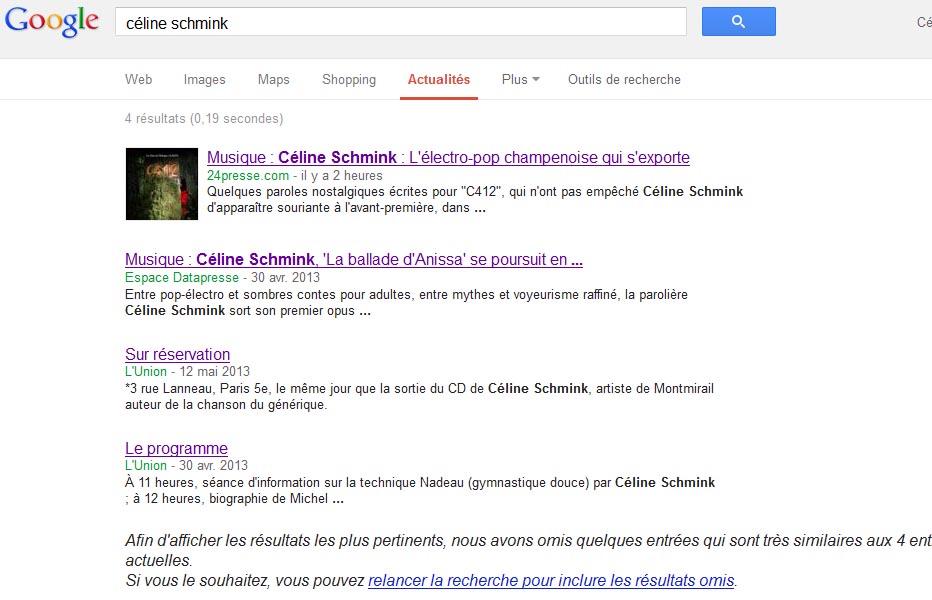The height and width of the screenshot is (600, 932).
Task: Click the Espace Datapresse source label
Action: click(x=182, y=277)
